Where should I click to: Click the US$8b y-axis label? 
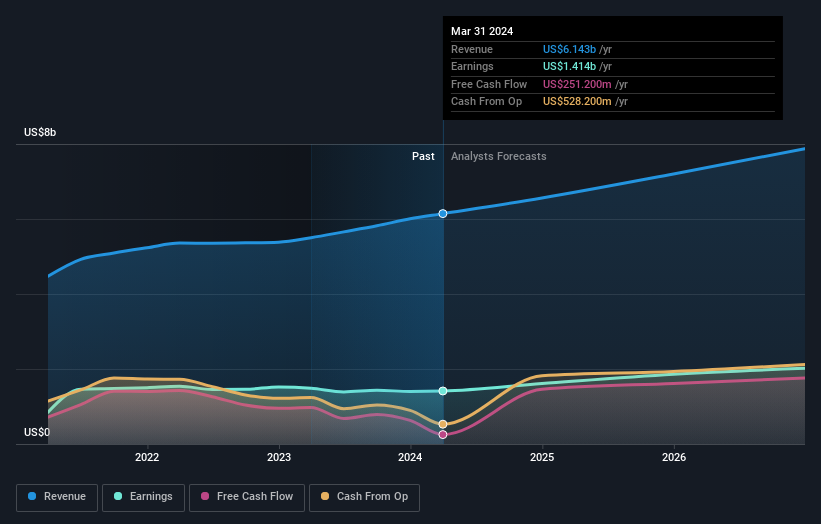[x=40, y=132]
